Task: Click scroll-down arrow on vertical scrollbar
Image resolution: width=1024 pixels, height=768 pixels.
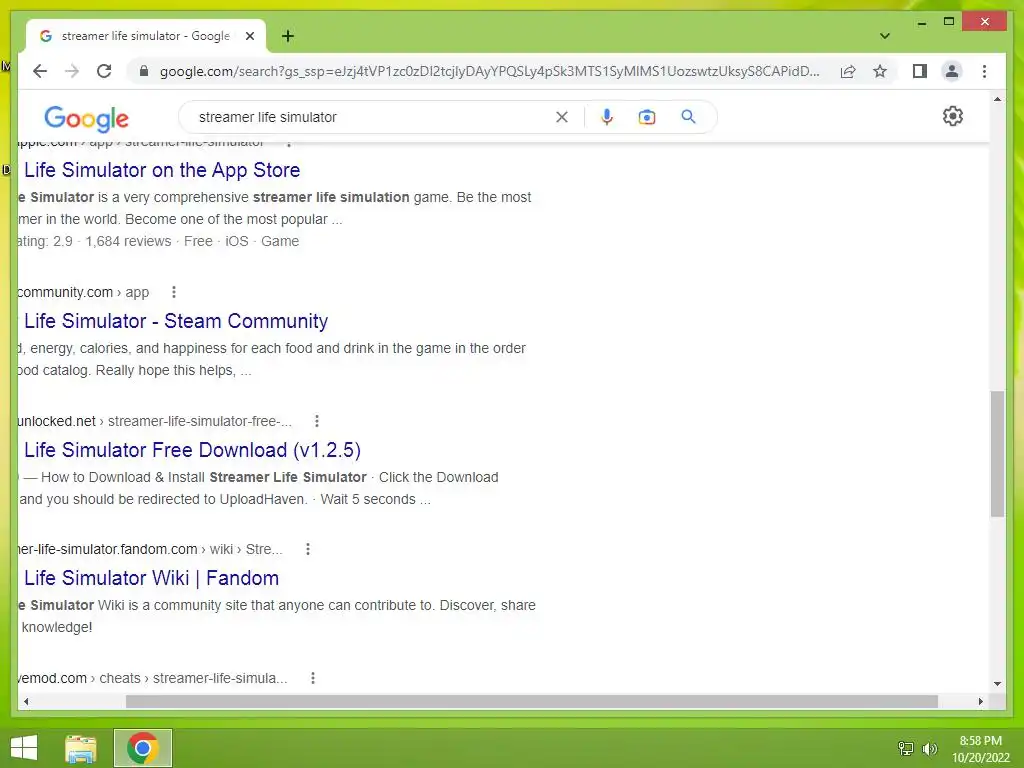Action: (x=997, y=684)
